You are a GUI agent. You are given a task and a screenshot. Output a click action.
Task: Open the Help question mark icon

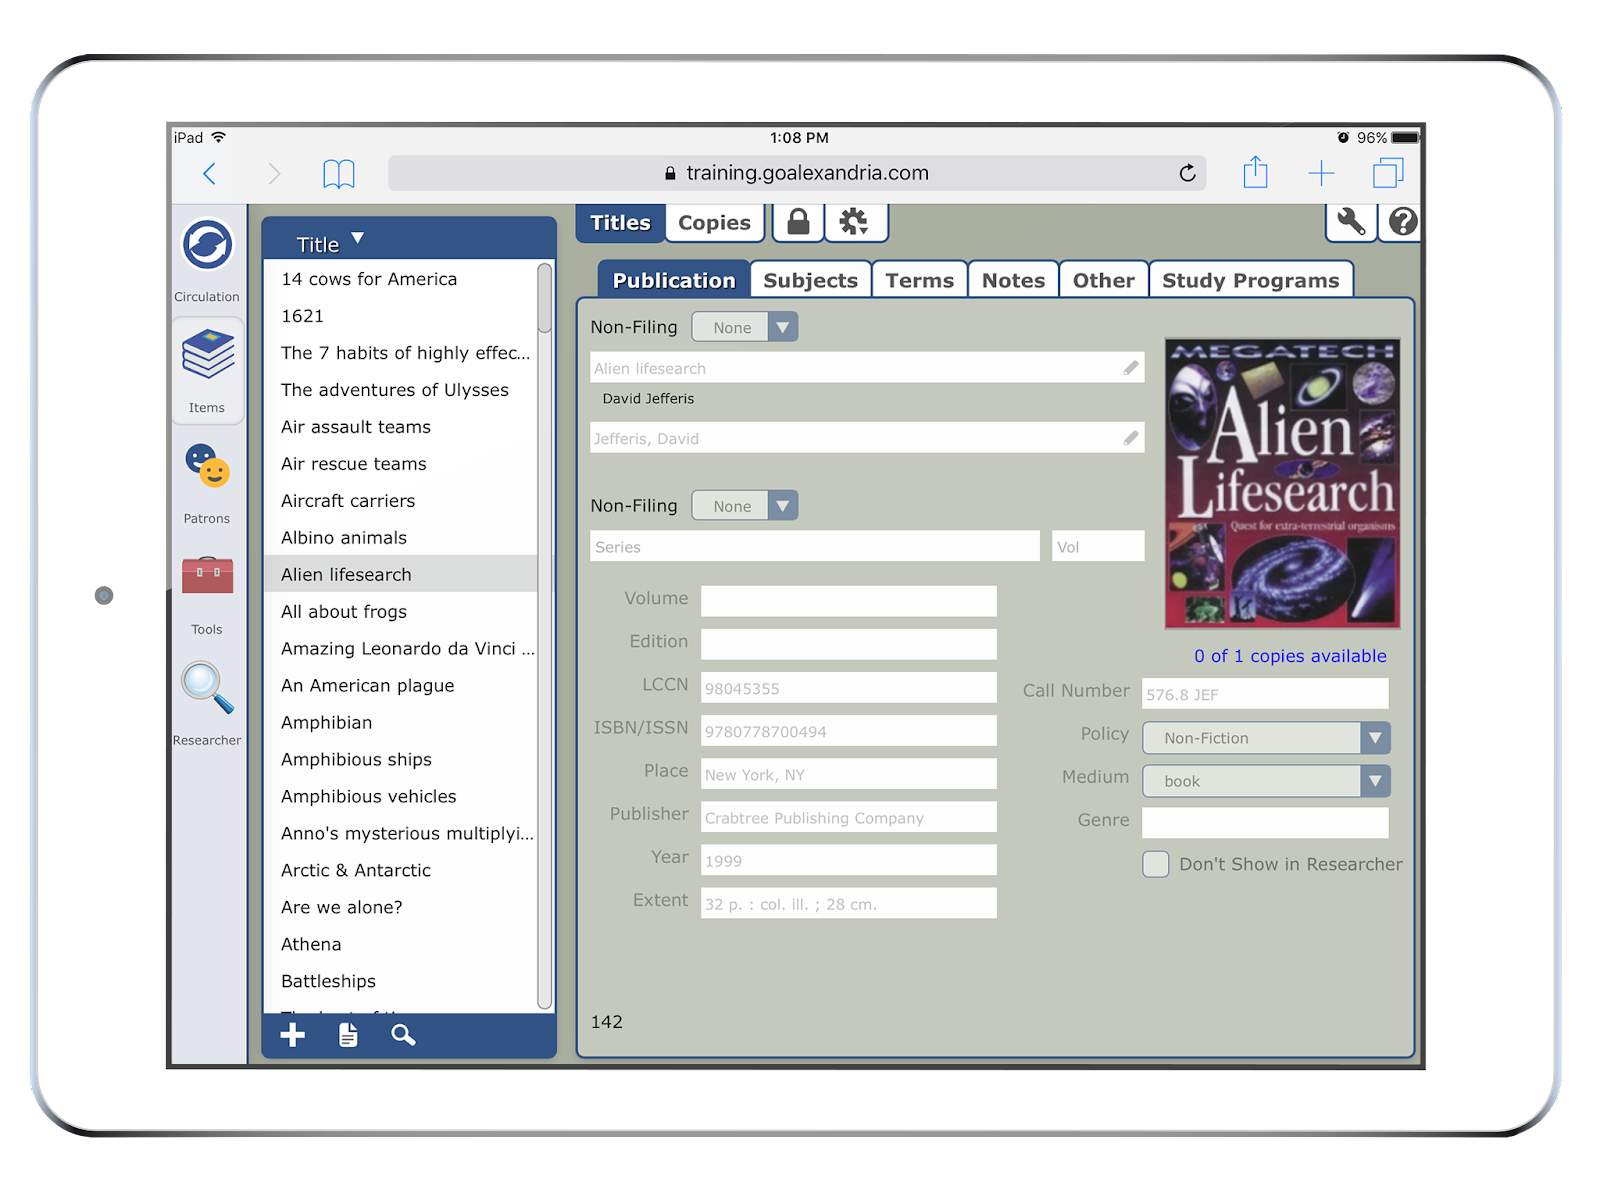(1400, 222)
